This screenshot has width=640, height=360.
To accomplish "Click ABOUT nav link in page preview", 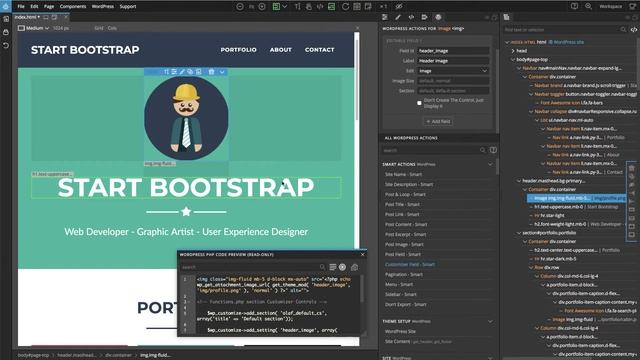I will pyautogui.click(x=281, y=50).
